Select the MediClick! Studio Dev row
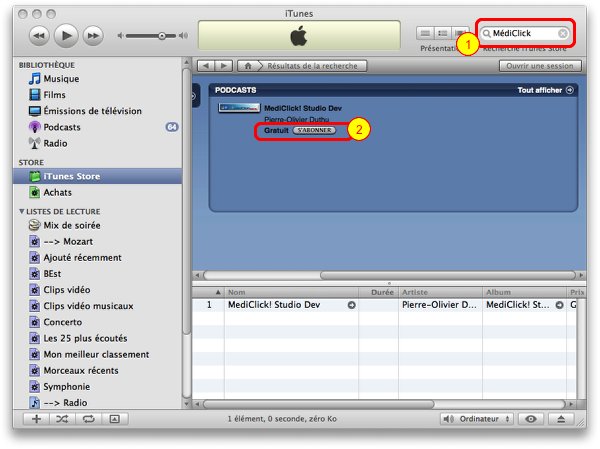Viewport: 600px width, 449px height. pos(384,305)
